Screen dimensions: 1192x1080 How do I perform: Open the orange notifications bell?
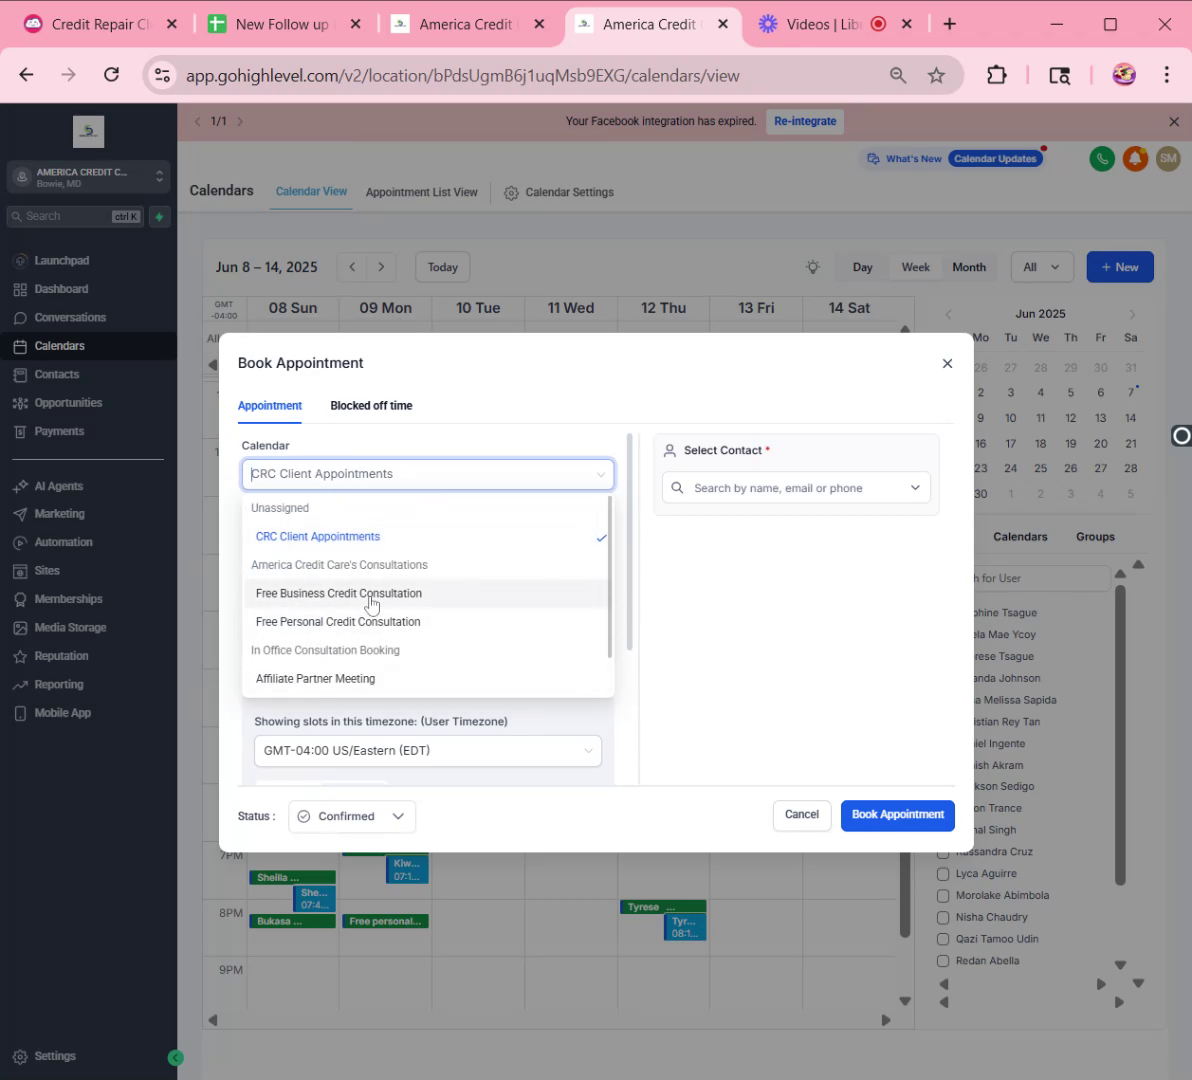click(1135, 158)
